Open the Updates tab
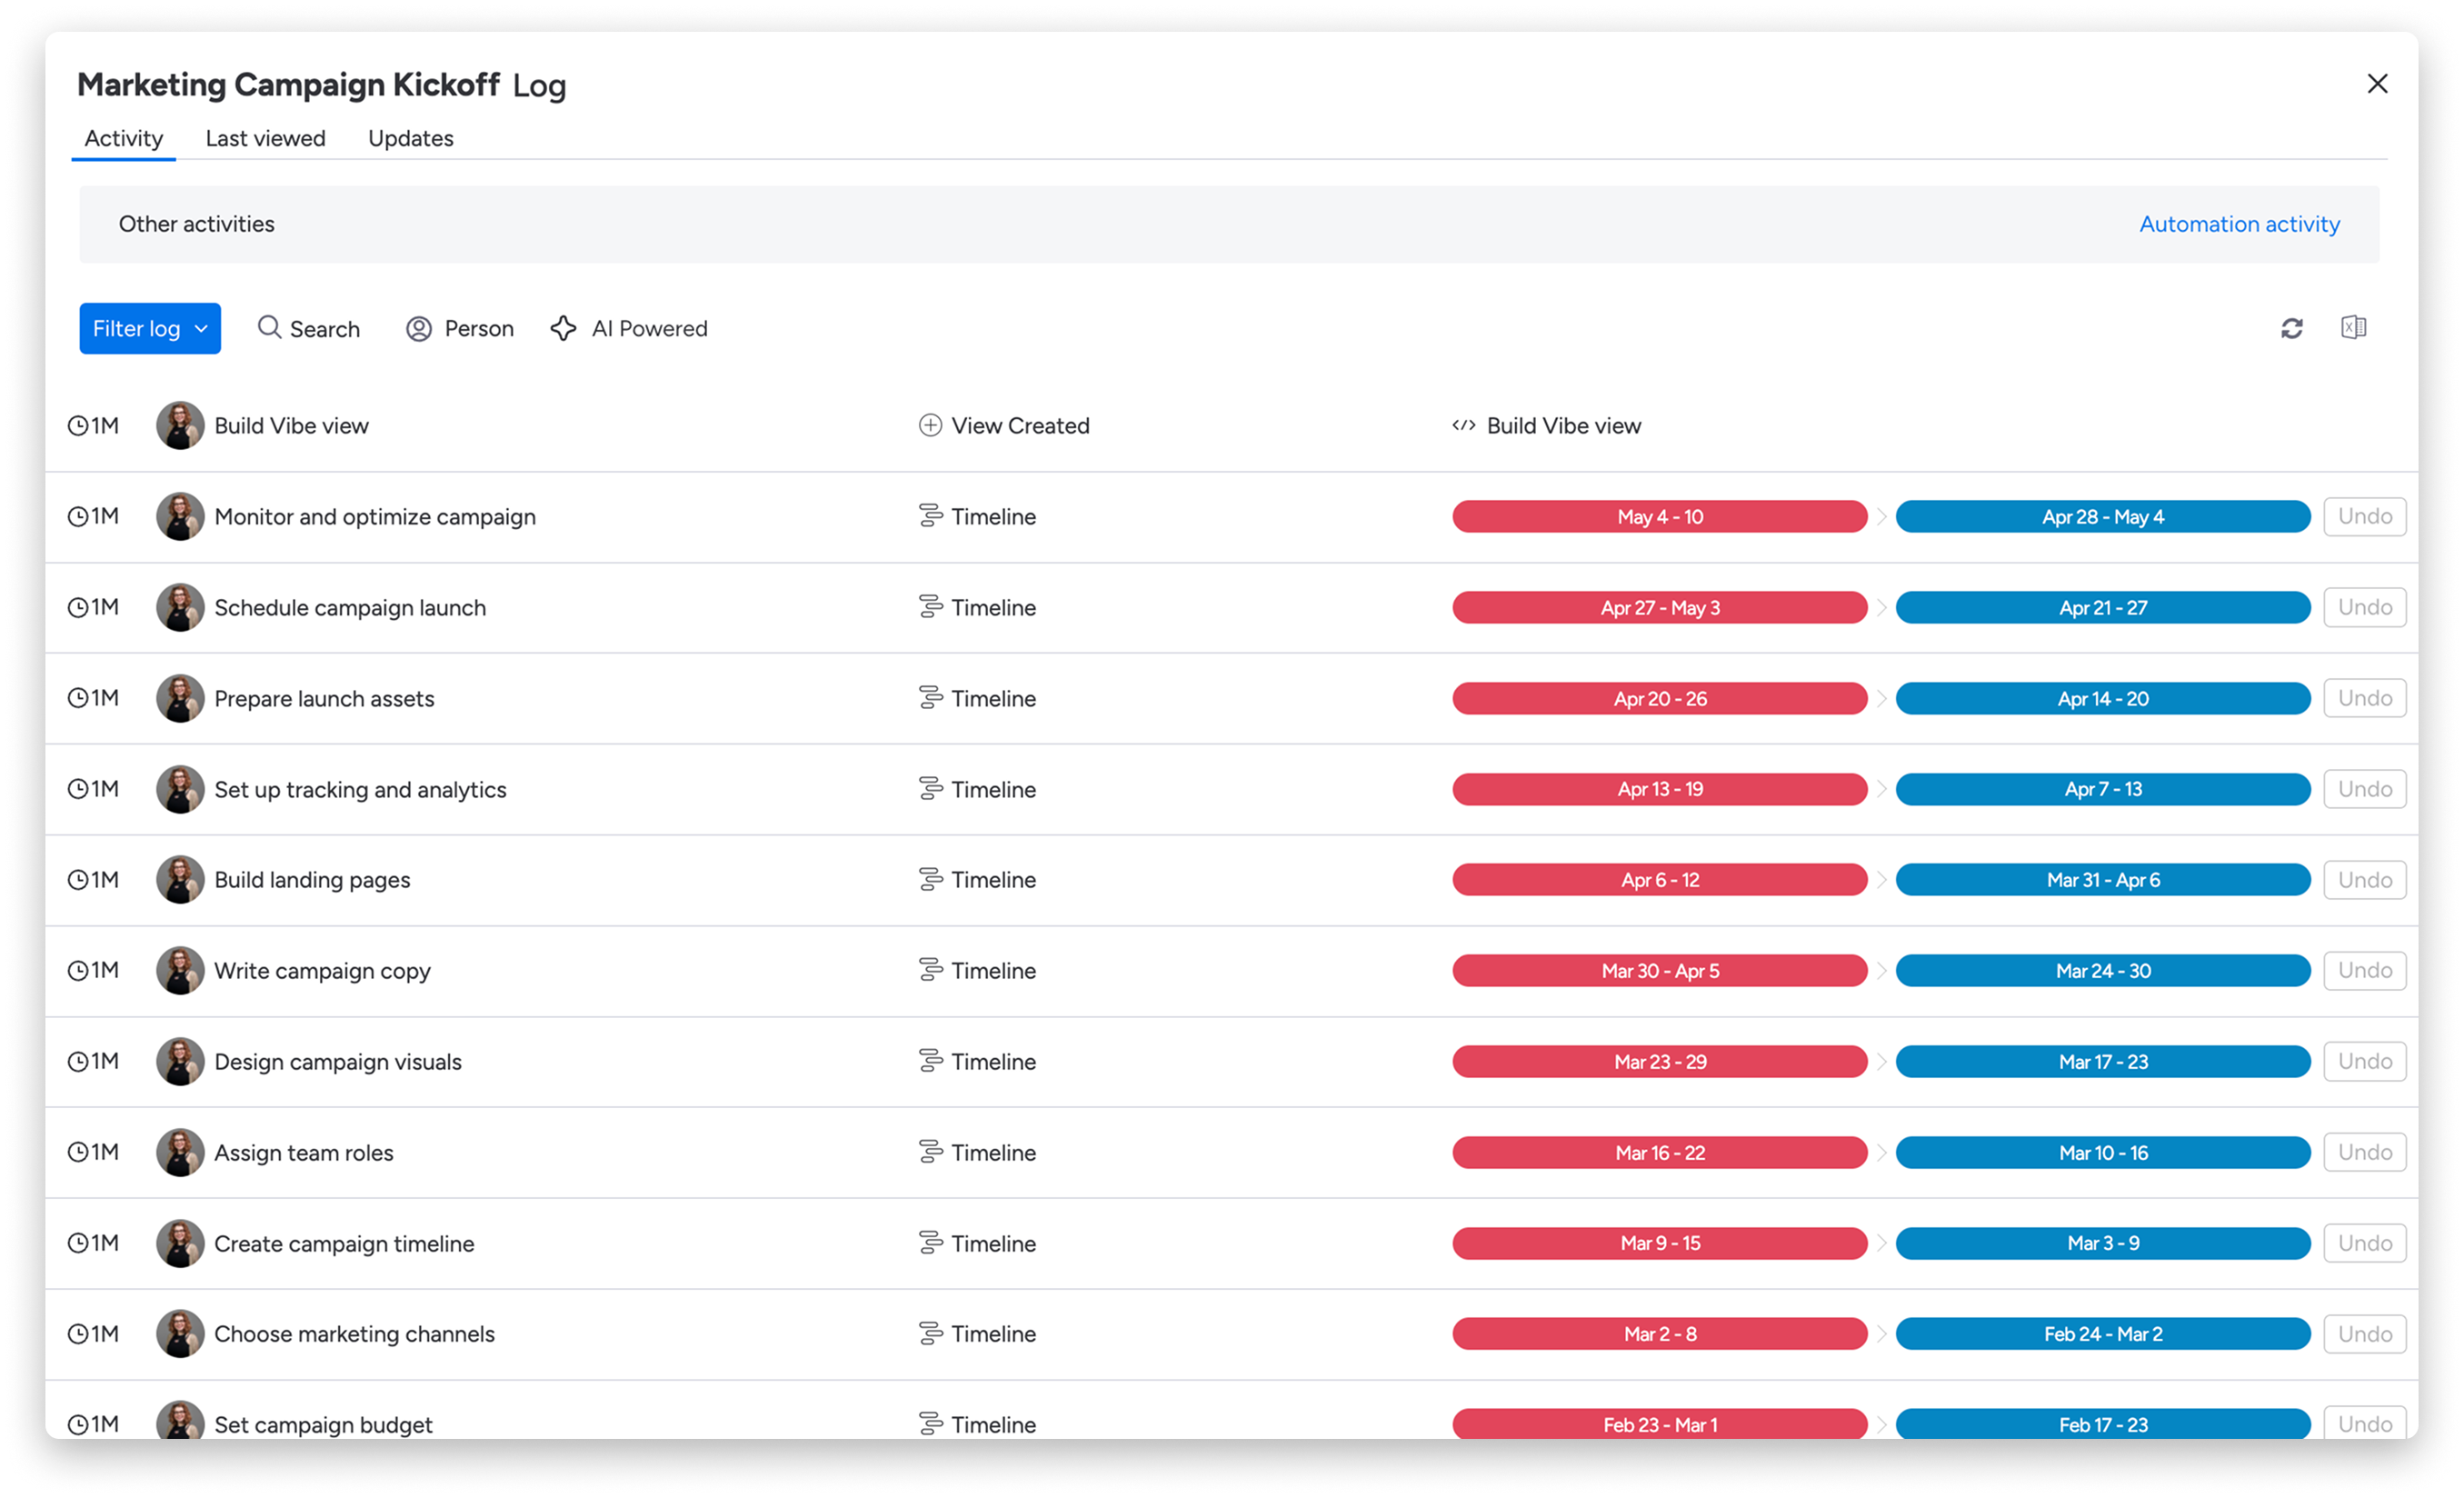This screenshot has width=2464, height=1498. (x=410, y=138)
